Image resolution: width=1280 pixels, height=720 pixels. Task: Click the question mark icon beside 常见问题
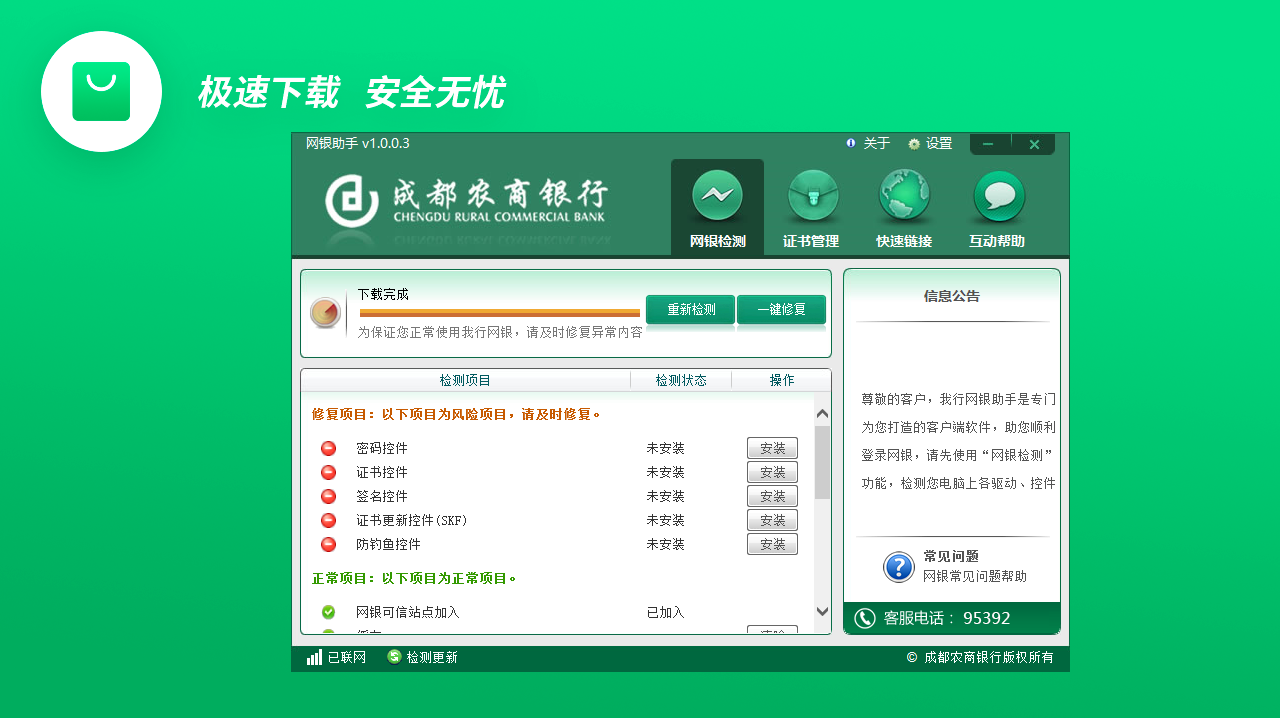[898, 567]
